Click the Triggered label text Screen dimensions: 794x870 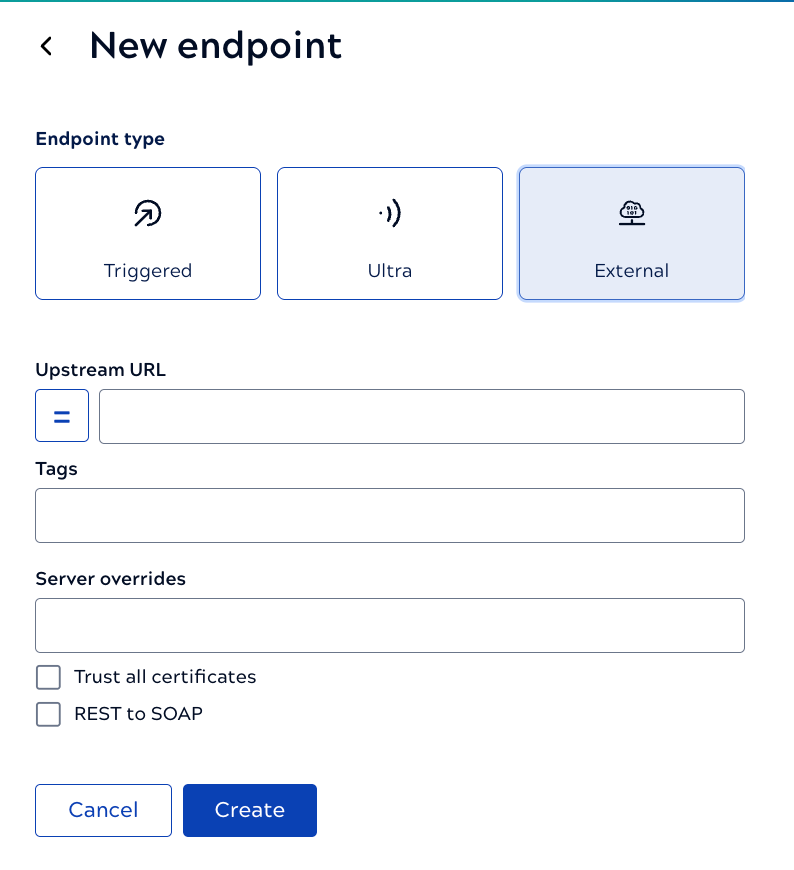click(x=147, y=270)
